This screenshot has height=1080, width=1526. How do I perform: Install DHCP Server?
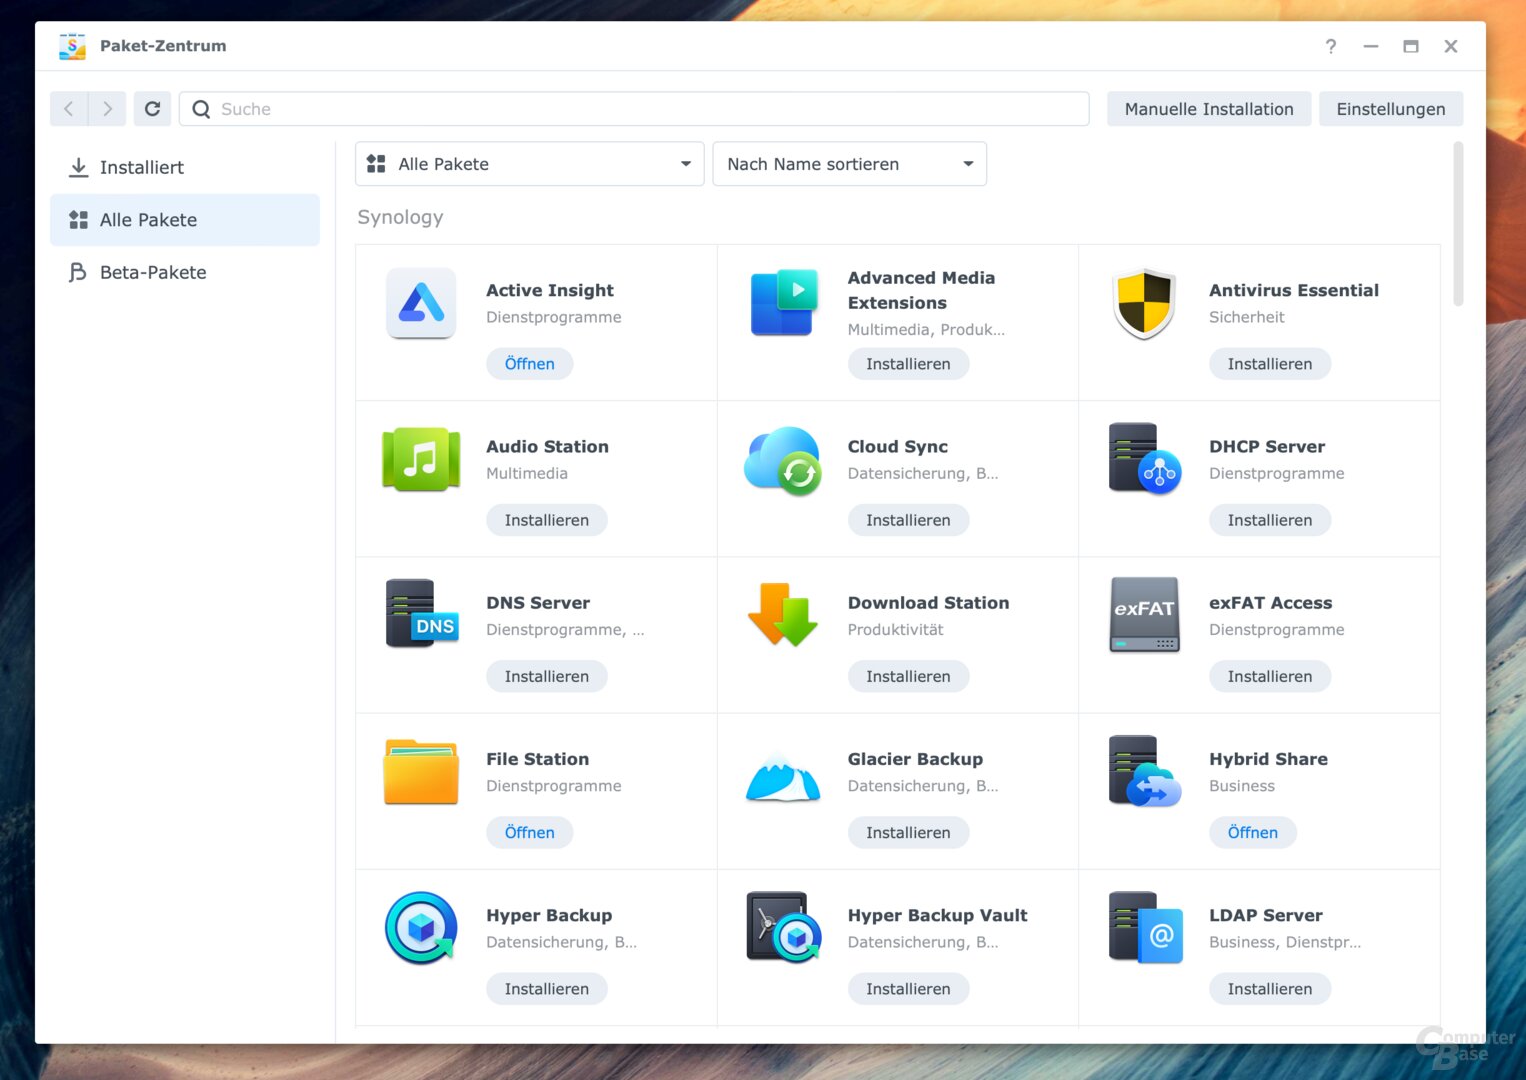coord(1270,520)
